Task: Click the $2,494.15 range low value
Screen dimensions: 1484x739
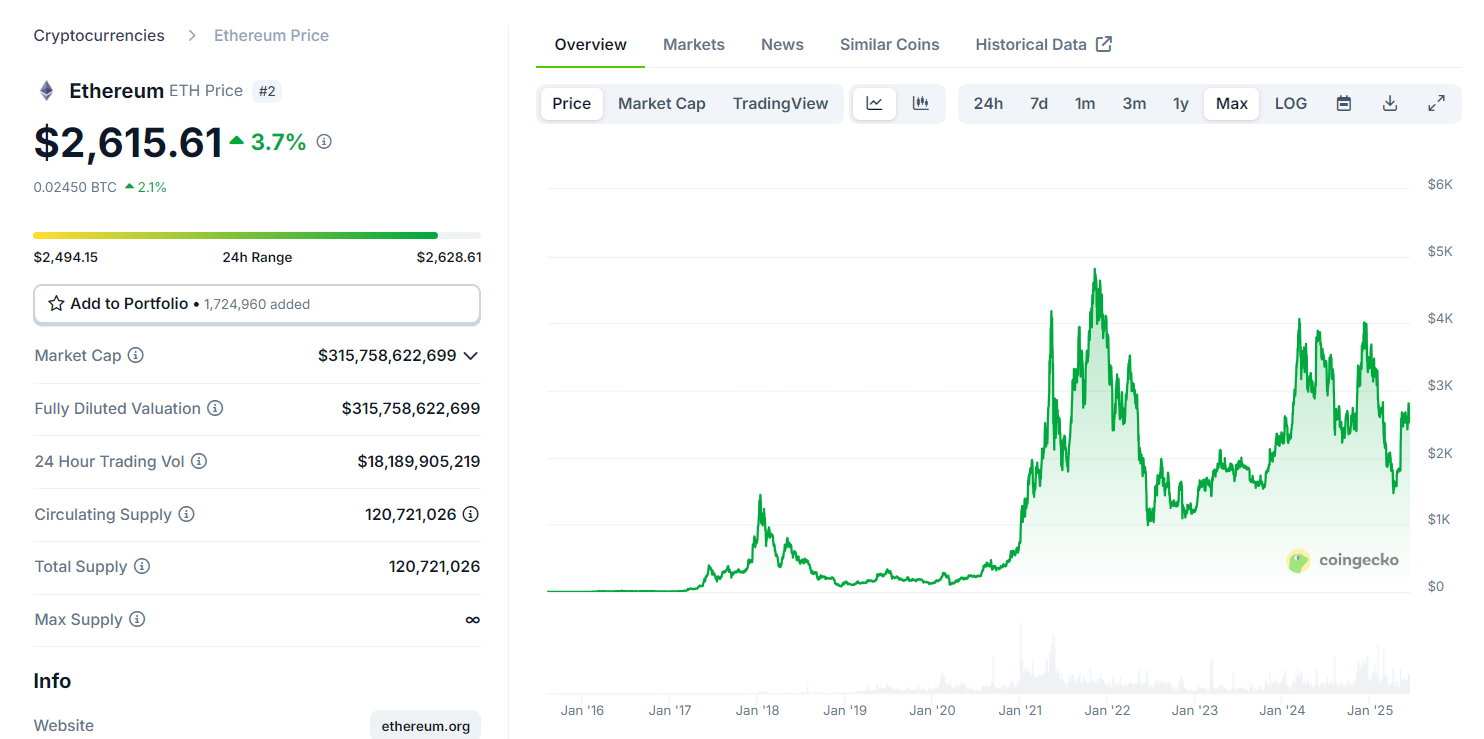Action: coord(66,257)
